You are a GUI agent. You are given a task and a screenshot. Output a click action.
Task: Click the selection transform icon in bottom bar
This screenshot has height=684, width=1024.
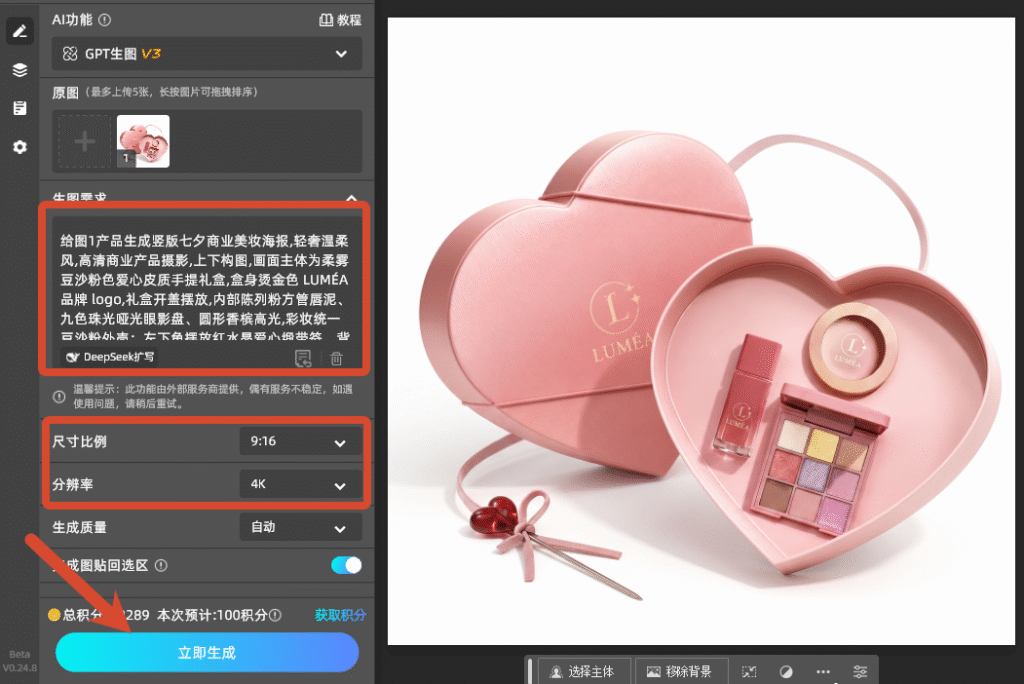749,672
